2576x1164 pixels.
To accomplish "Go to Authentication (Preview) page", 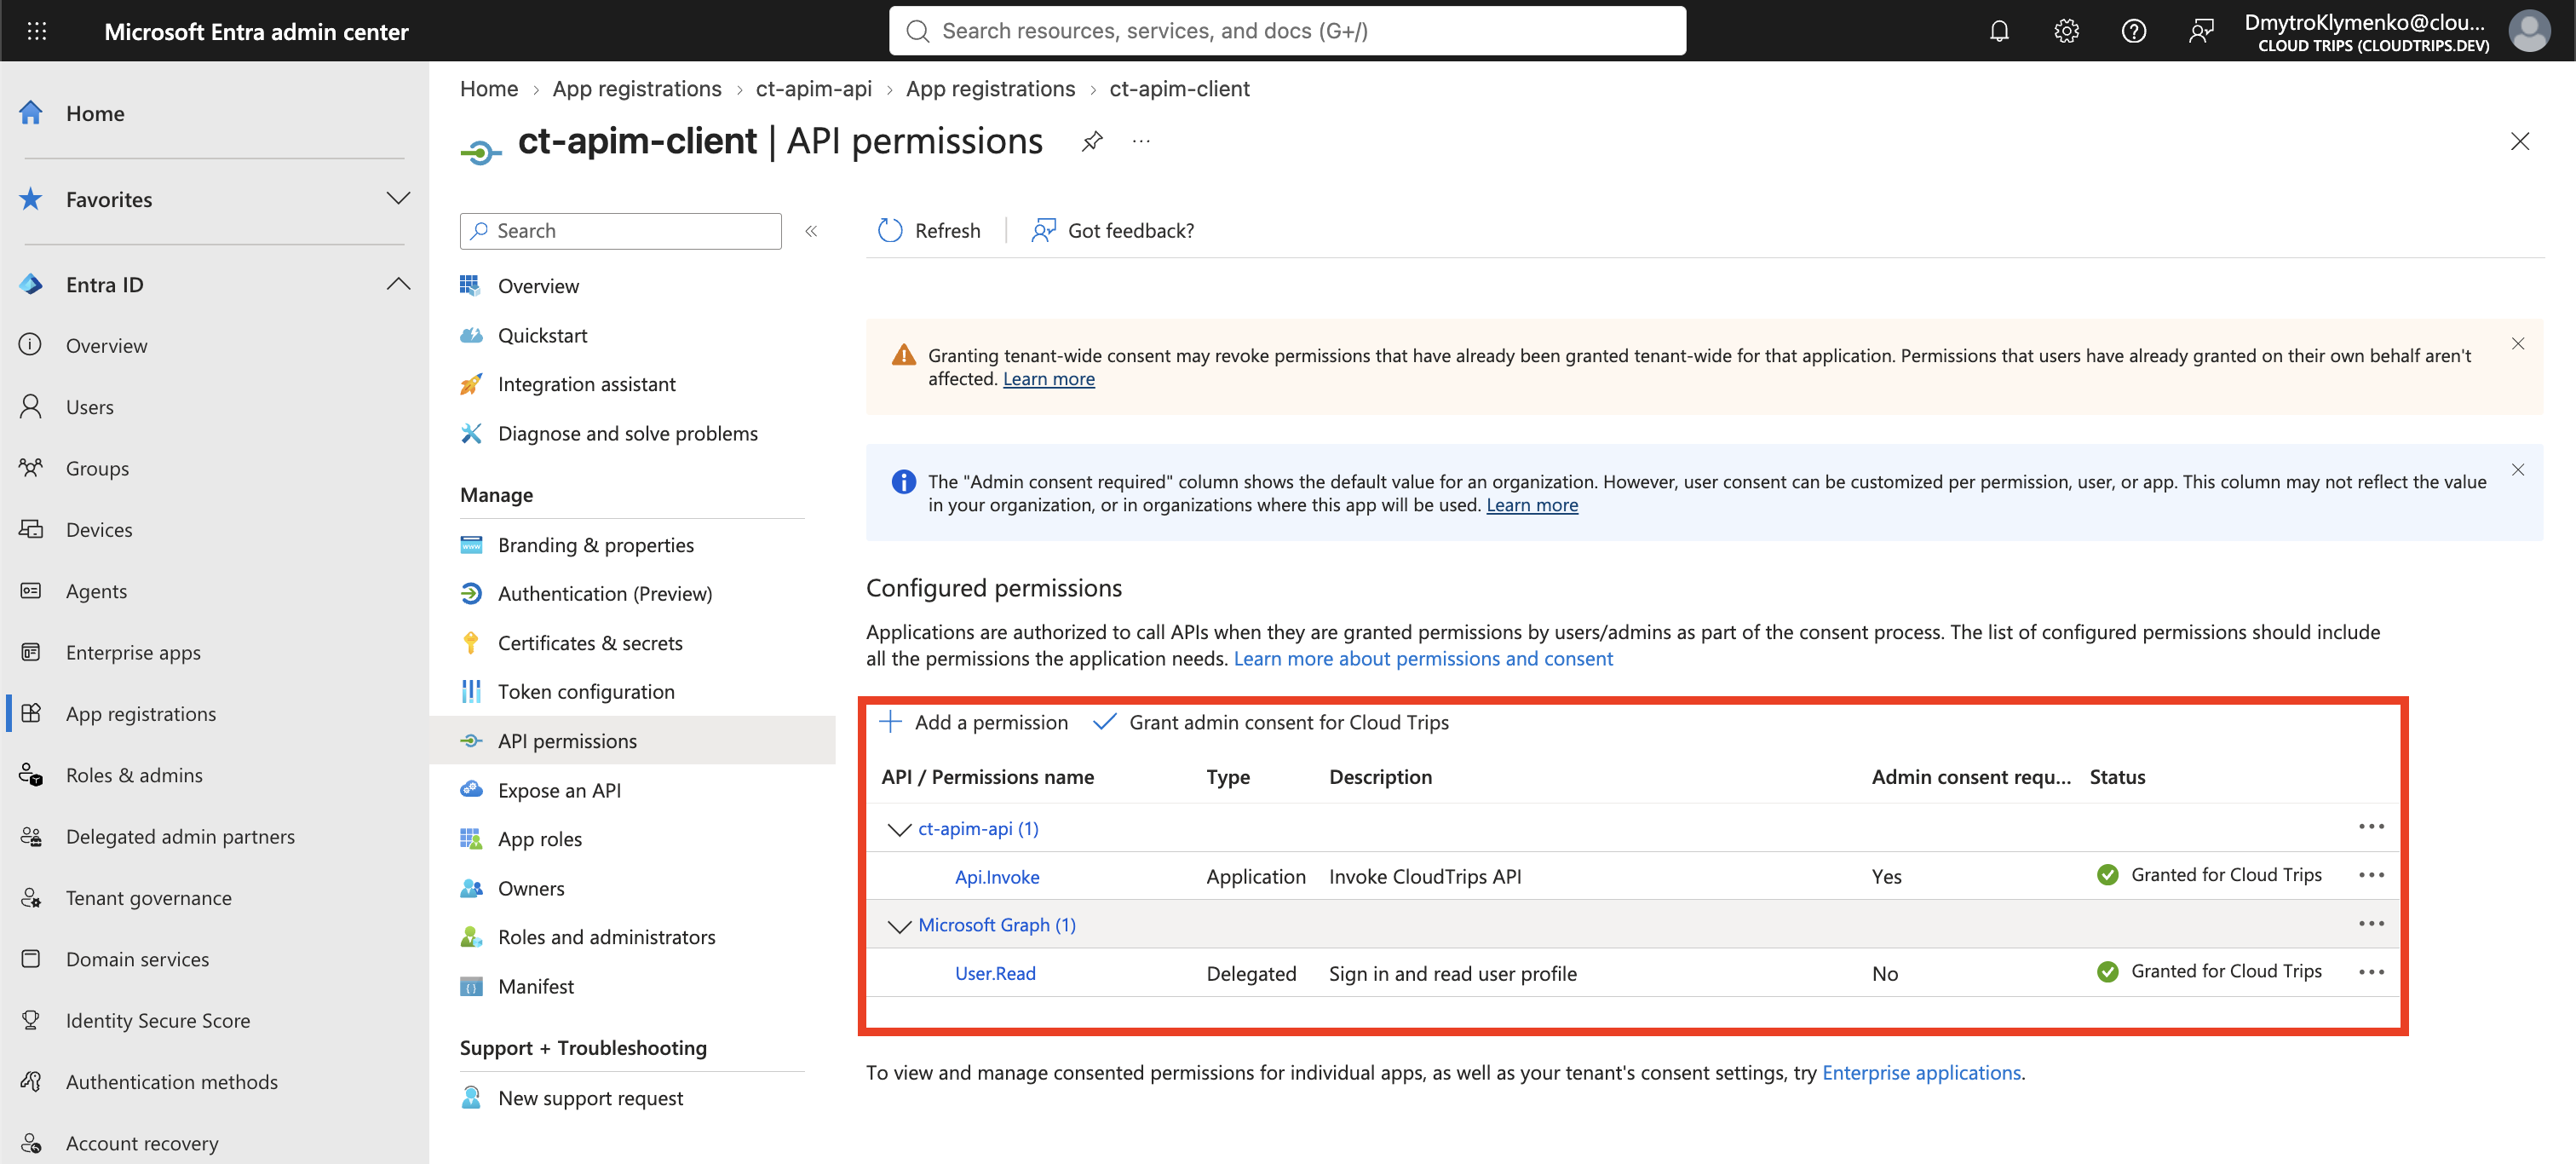I will (605, 594).
